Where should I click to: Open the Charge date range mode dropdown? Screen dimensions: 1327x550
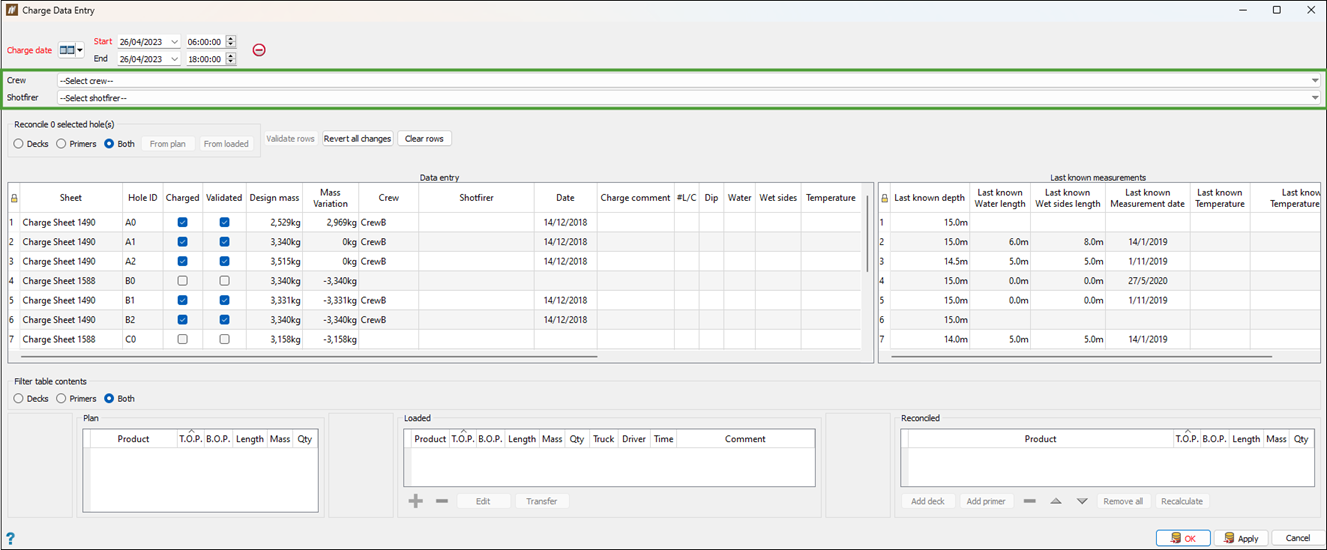(x=71, y=50)
